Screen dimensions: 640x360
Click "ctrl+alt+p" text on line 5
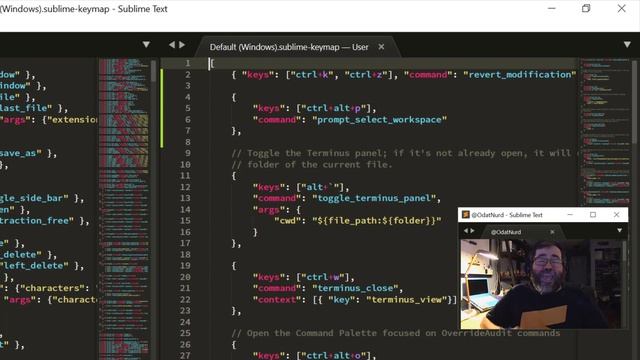click(x=333, y=108)
